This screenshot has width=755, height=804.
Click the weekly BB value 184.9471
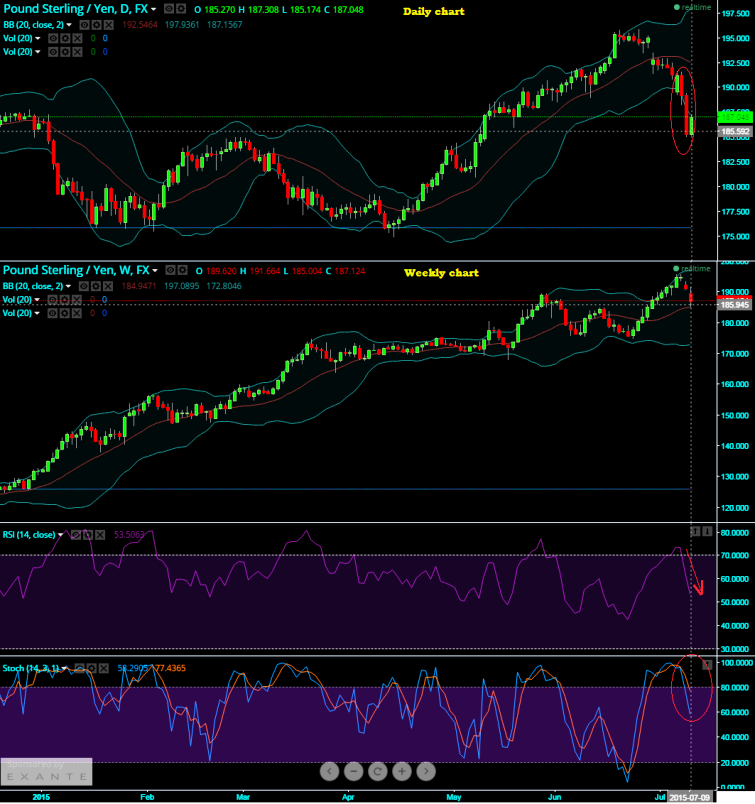tap(138, 286)
